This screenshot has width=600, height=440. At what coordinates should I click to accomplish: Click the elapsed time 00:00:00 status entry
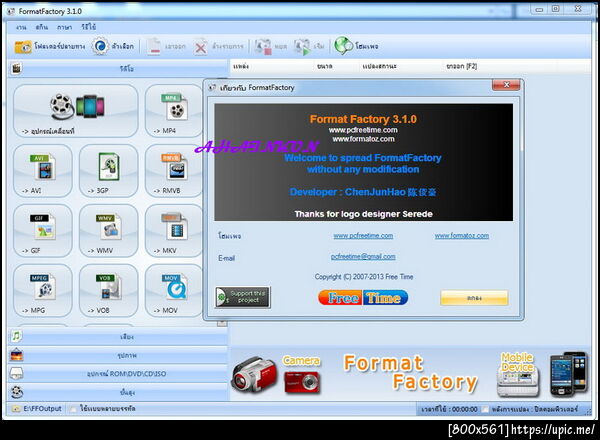point(449,409)
